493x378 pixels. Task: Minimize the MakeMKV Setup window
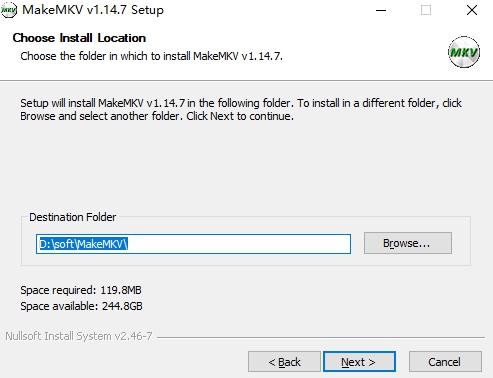point(381,10)
